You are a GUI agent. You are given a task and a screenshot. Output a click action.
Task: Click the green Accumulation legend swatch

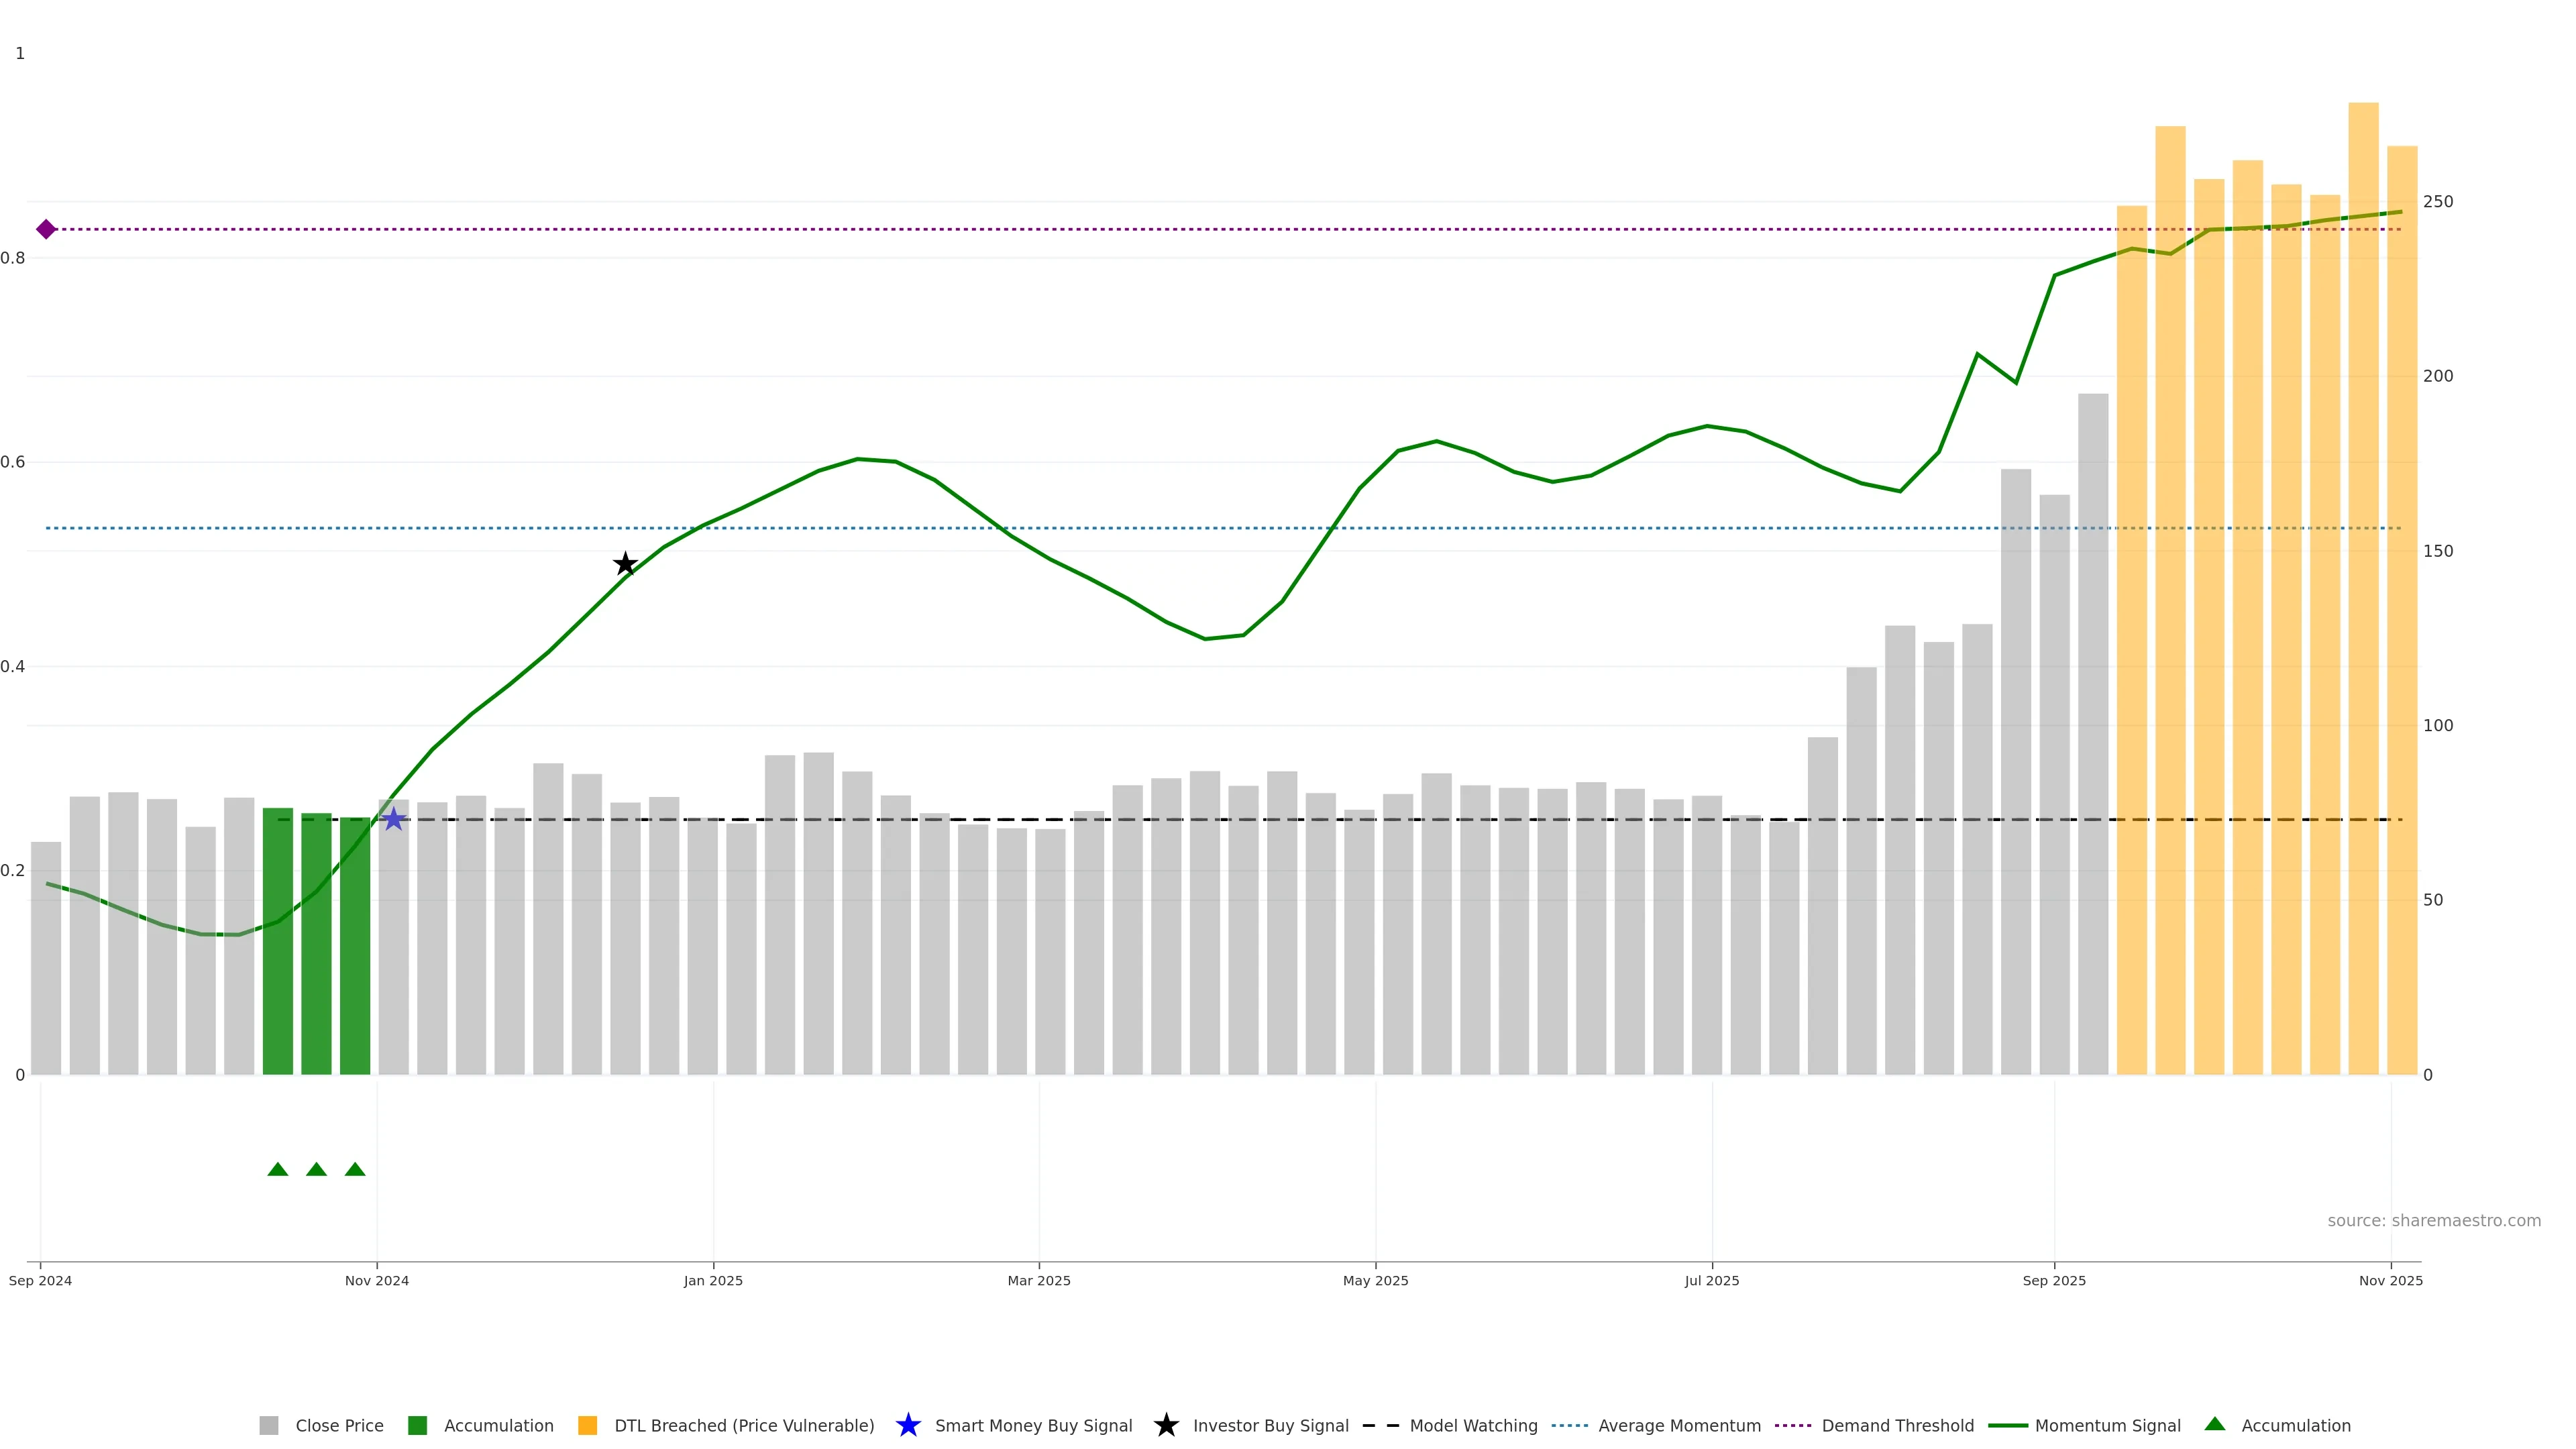click(x=418, y=1426)
